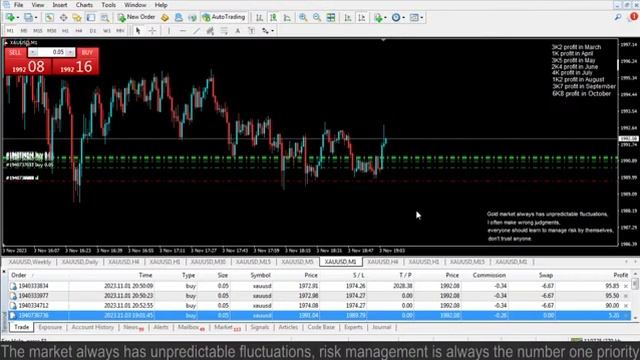
Task: Zoom out on the chart
Action: [317, 18]
